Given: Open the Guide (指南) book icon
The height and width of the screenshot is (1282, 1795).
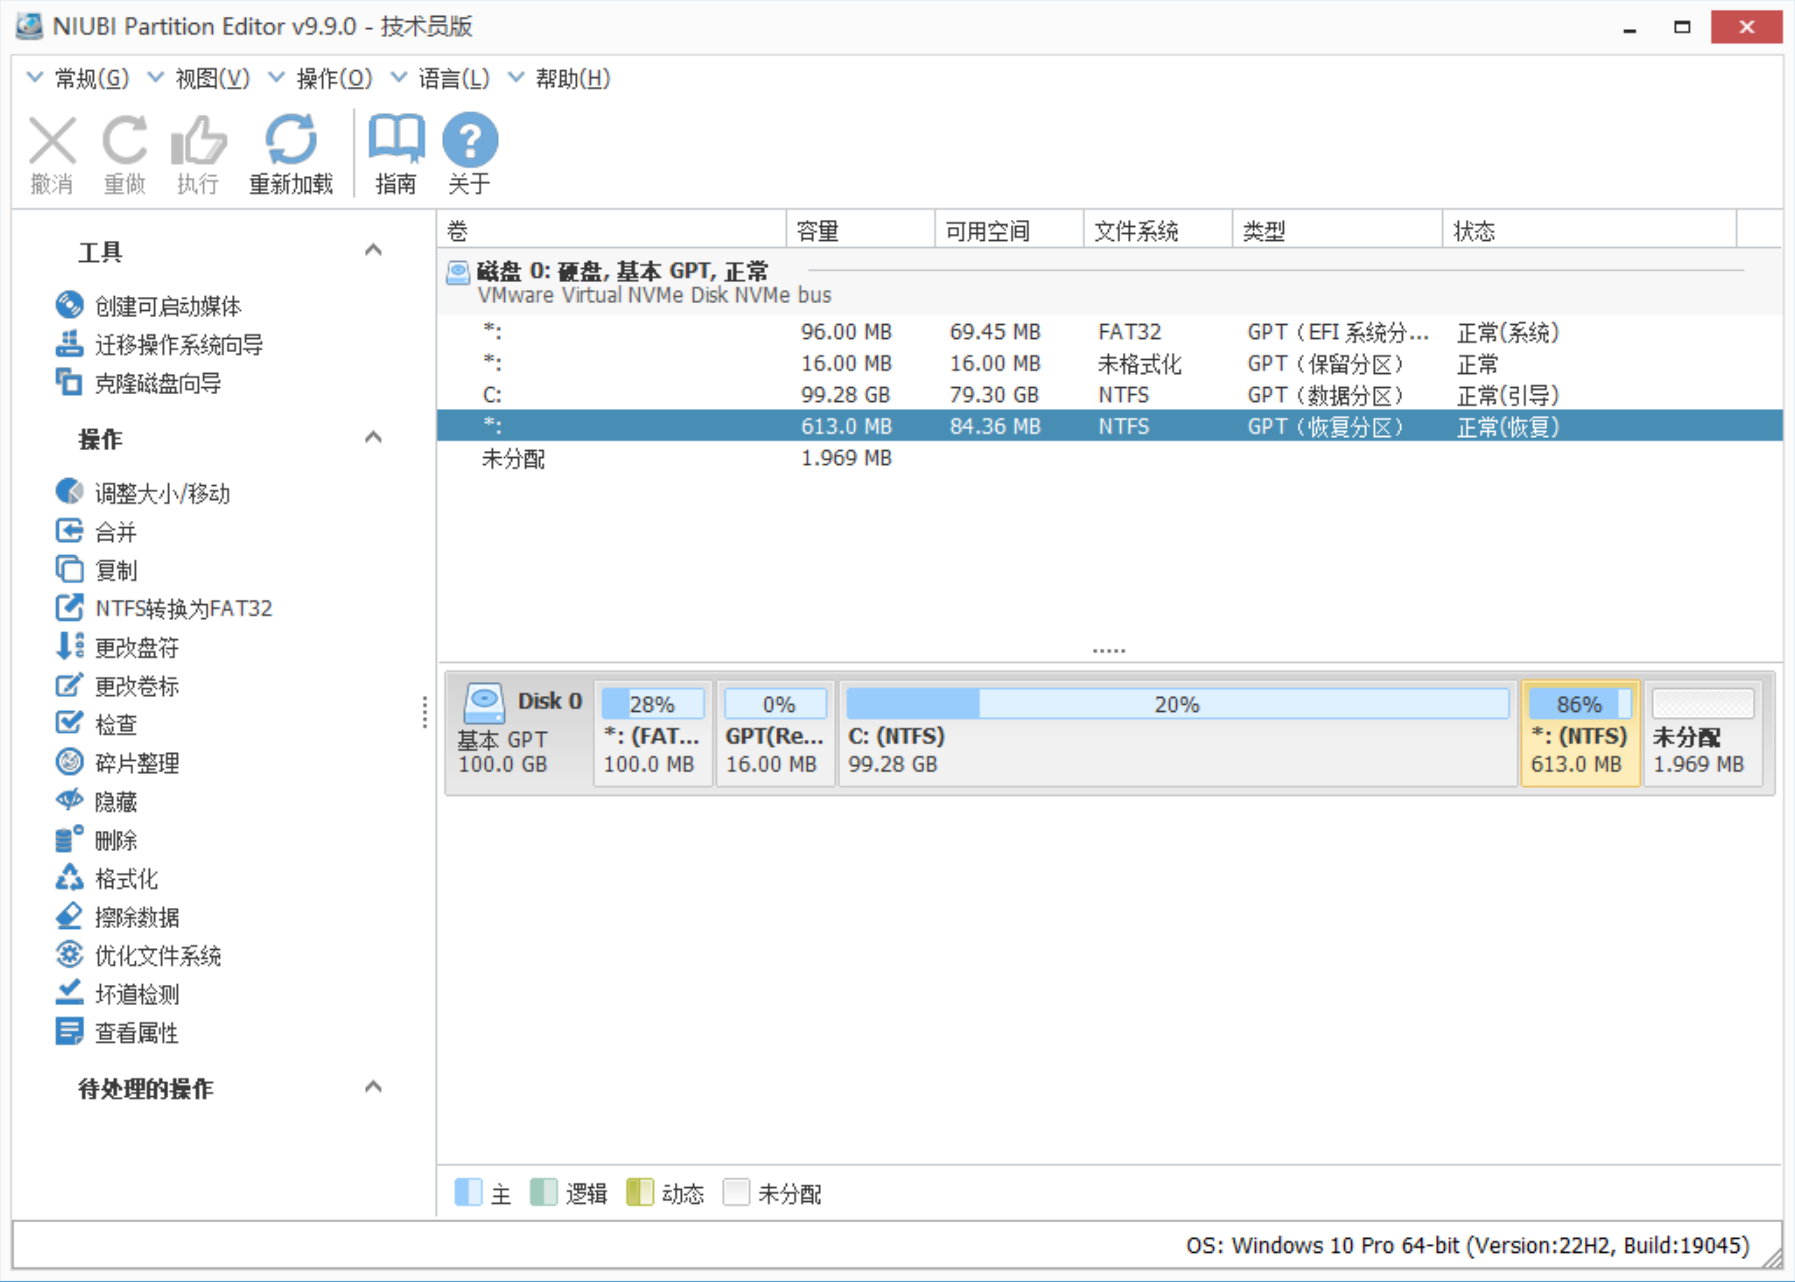Looking at the screenshot, I should pos(396,139).
